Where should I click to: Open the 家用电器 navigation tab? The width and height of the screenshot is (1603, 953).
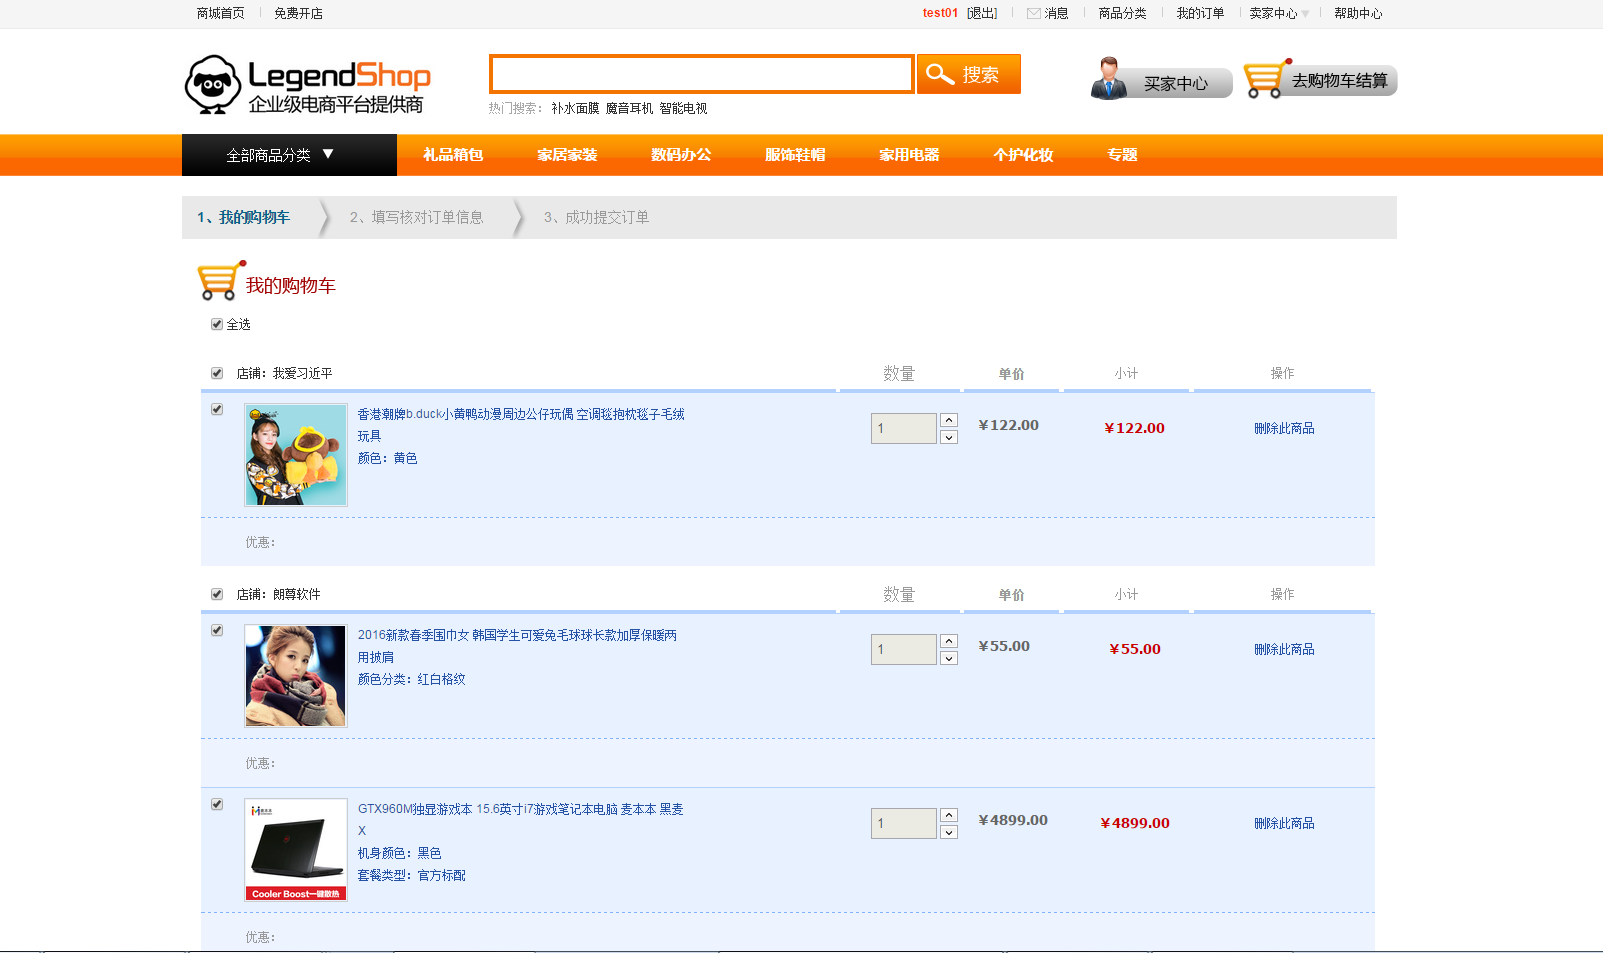point(909,155)
